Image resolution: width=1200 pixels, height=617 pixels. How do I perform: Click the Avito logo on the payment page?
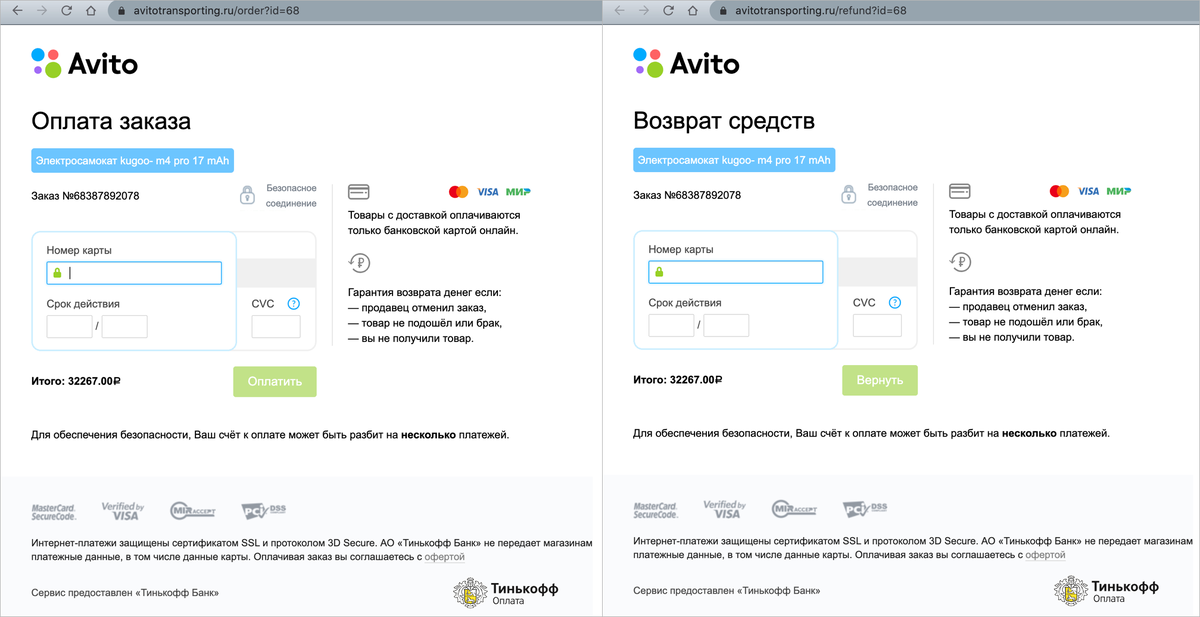[84, 62]
